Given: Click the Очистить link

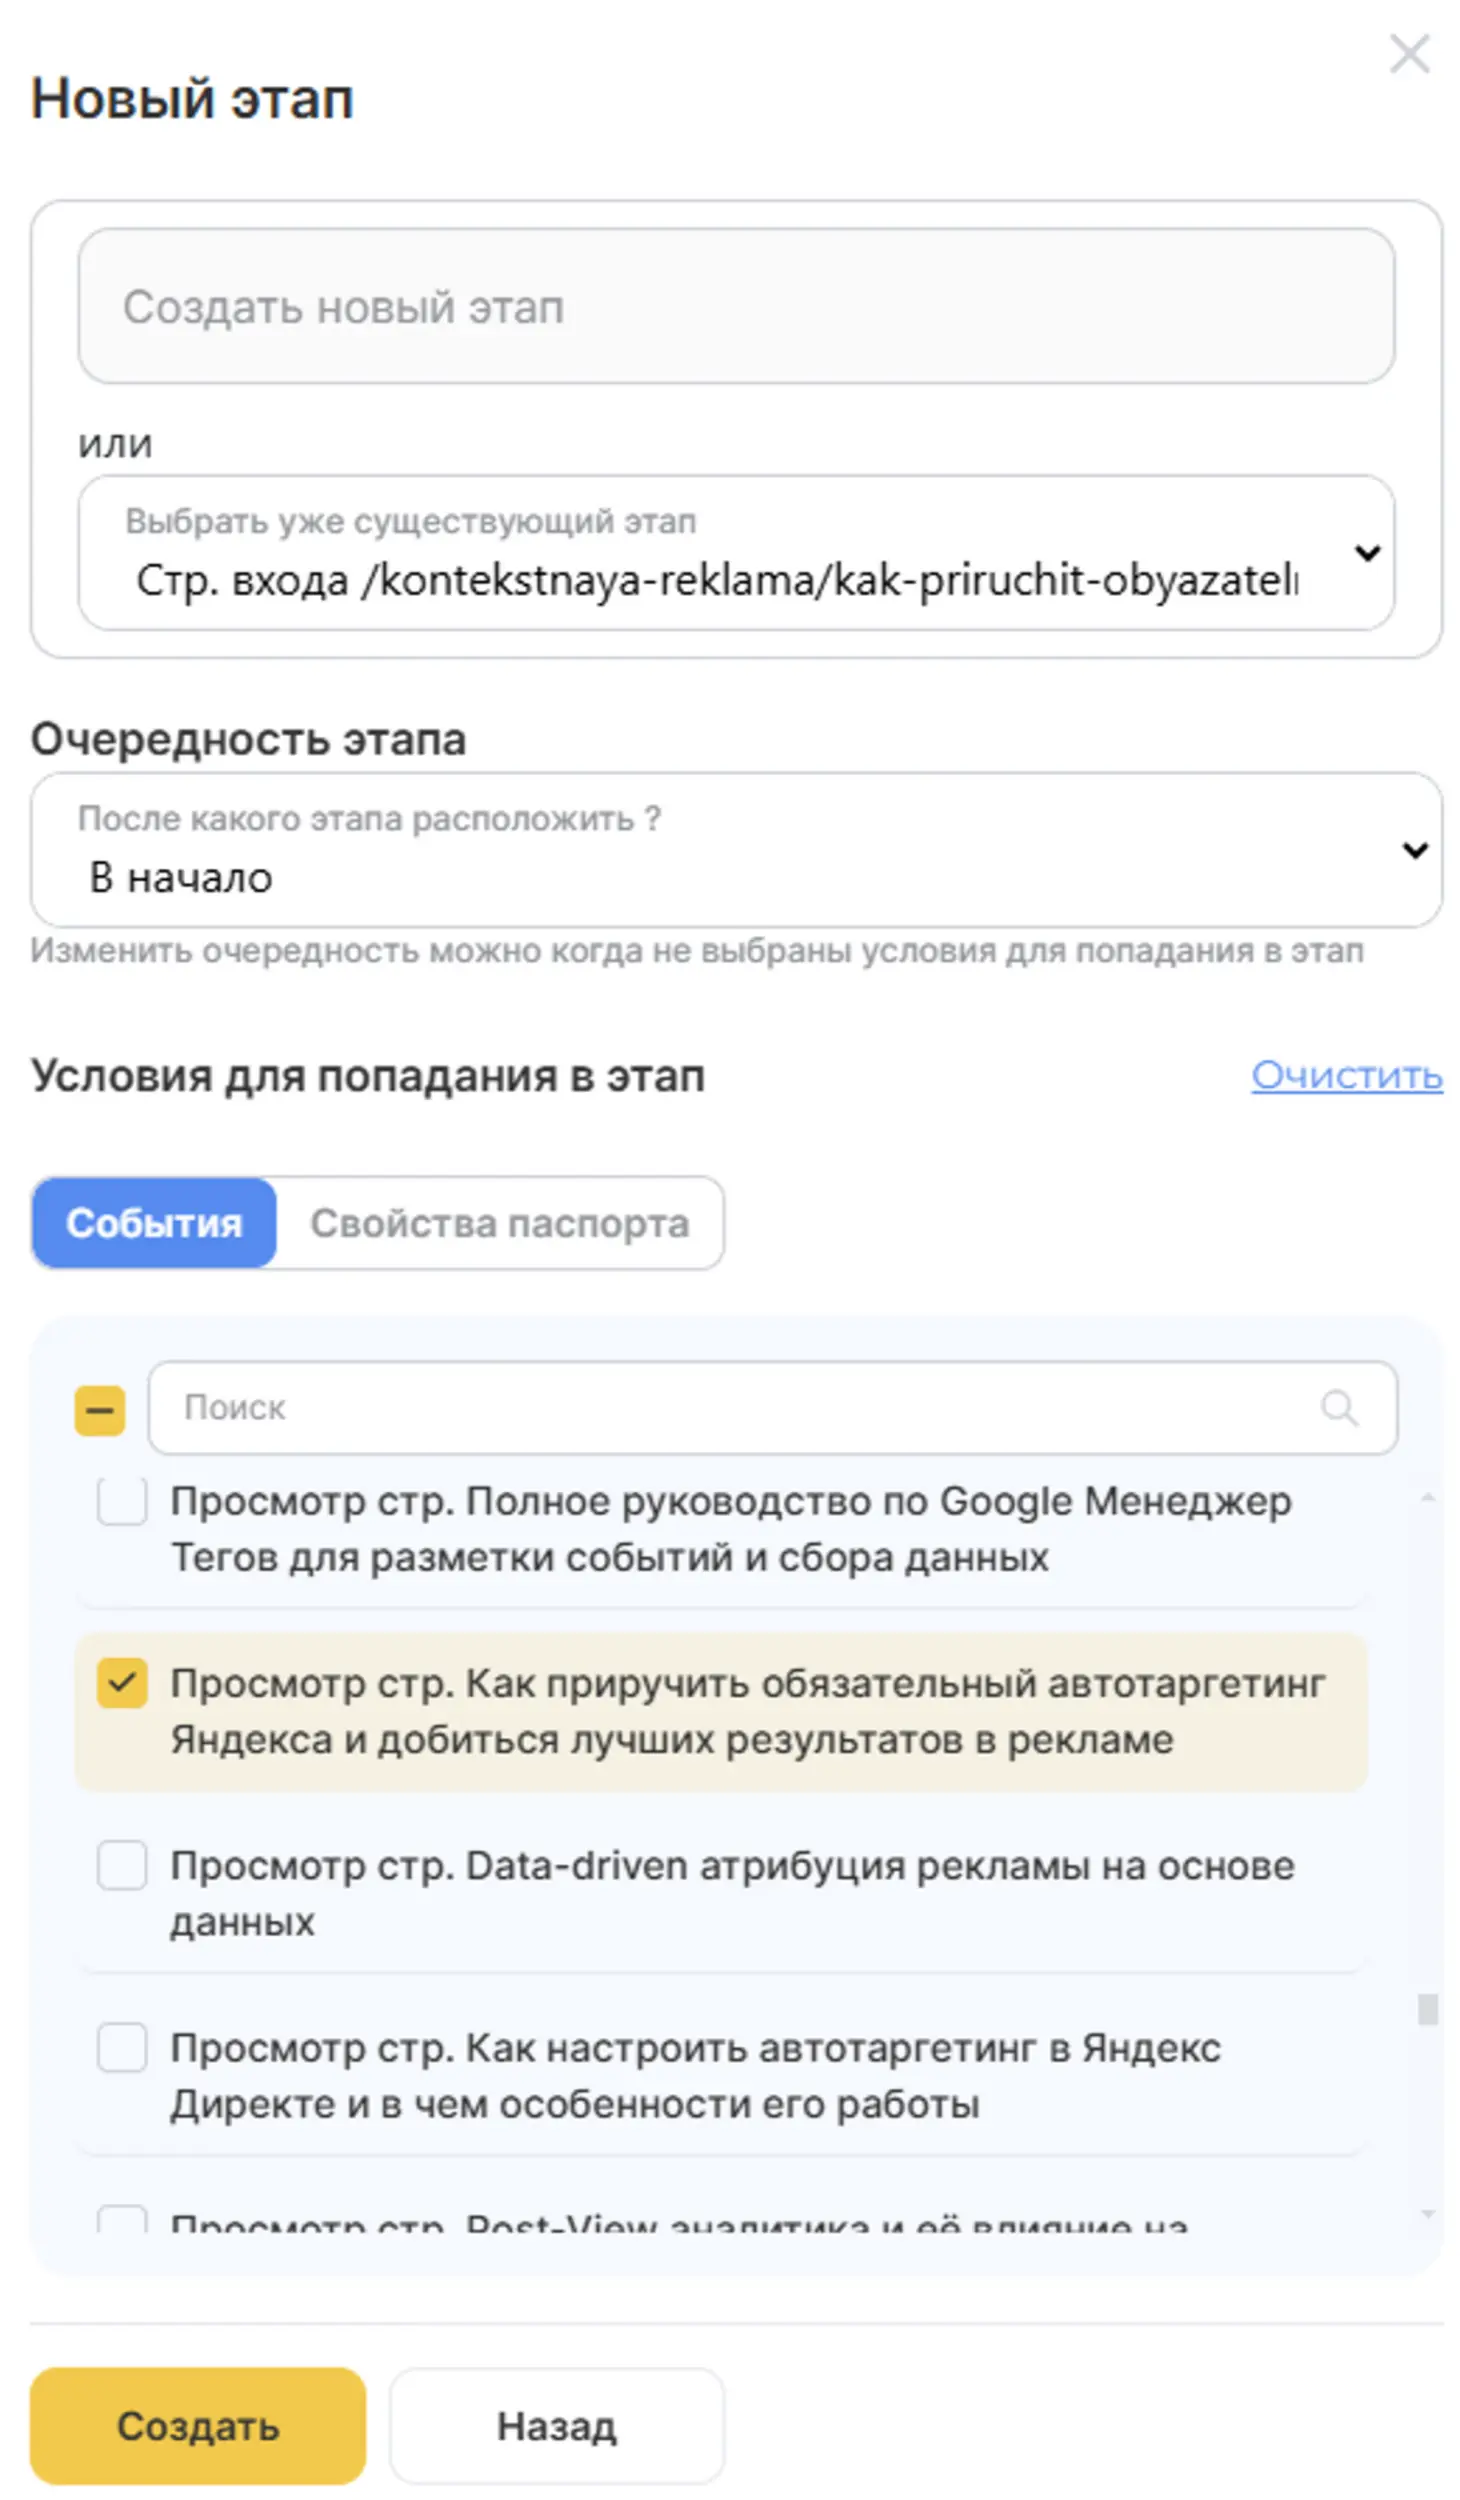Looking at the screenshot, I should [x=1346, y=1075].
